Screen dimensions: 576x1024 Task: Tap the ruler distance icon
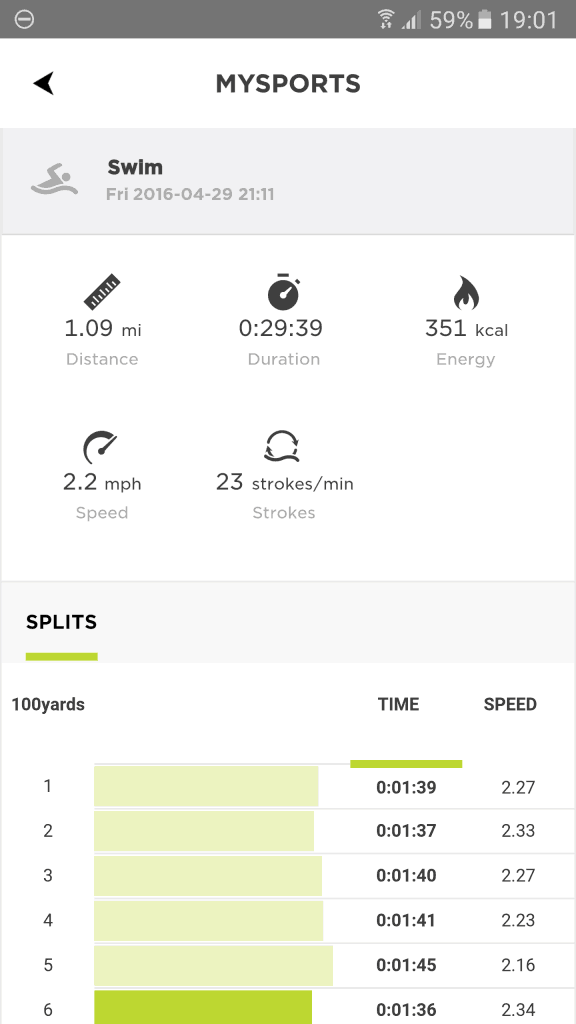tap(103, 291)
